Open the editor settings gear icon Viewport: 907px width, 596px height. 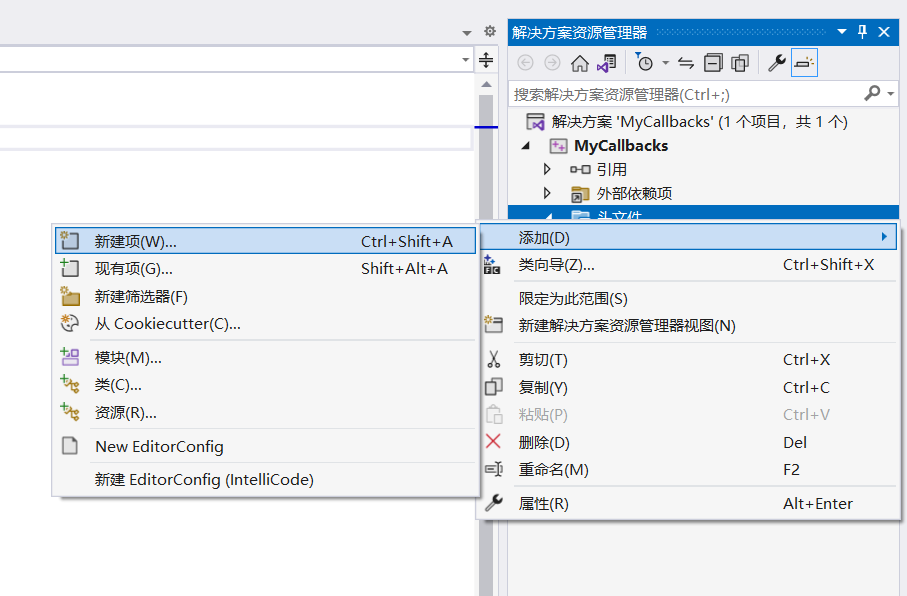pyautogui.click(x=490, y=31)
